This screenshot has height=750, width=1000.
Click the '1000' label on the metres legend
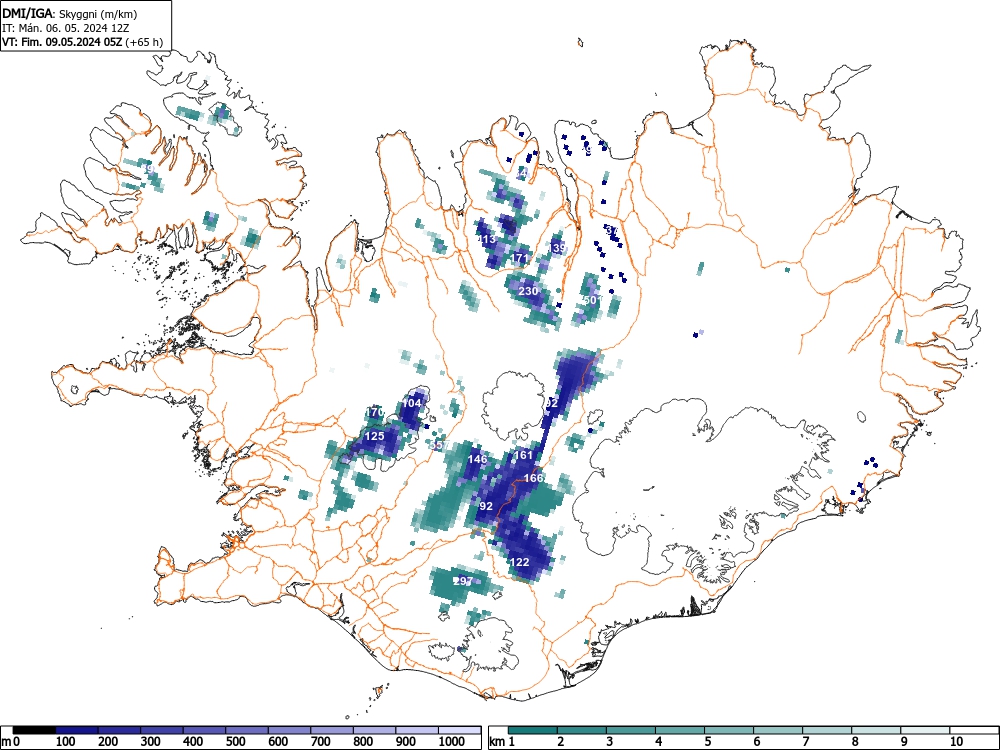coord(452,742)
